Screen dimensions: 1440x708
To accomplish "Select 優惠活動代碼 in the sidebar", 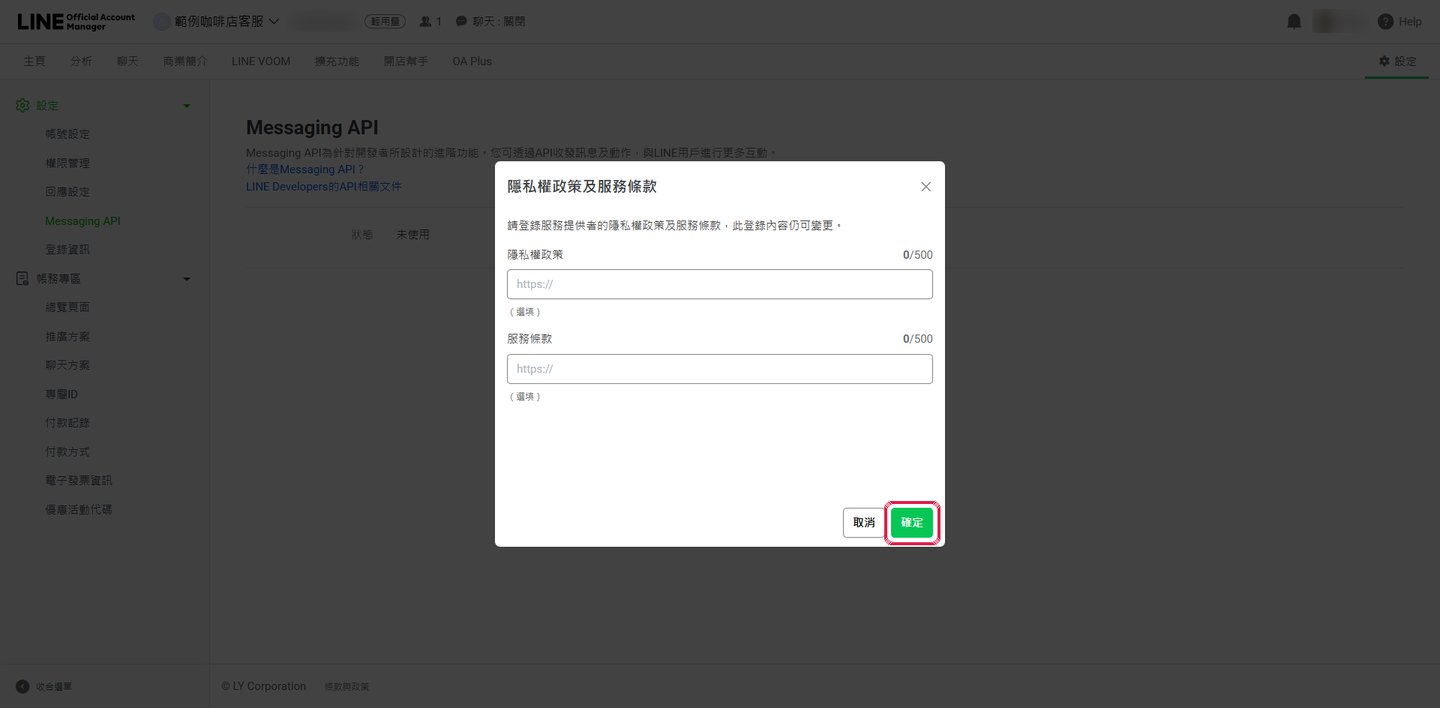I will click(79, 510).
